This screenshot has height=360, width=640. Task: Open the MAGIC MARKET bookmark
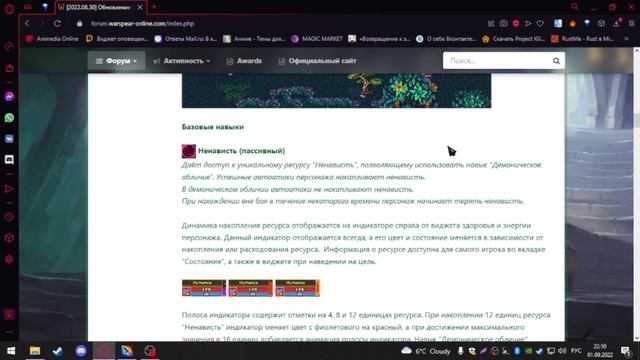coord(317,39)
